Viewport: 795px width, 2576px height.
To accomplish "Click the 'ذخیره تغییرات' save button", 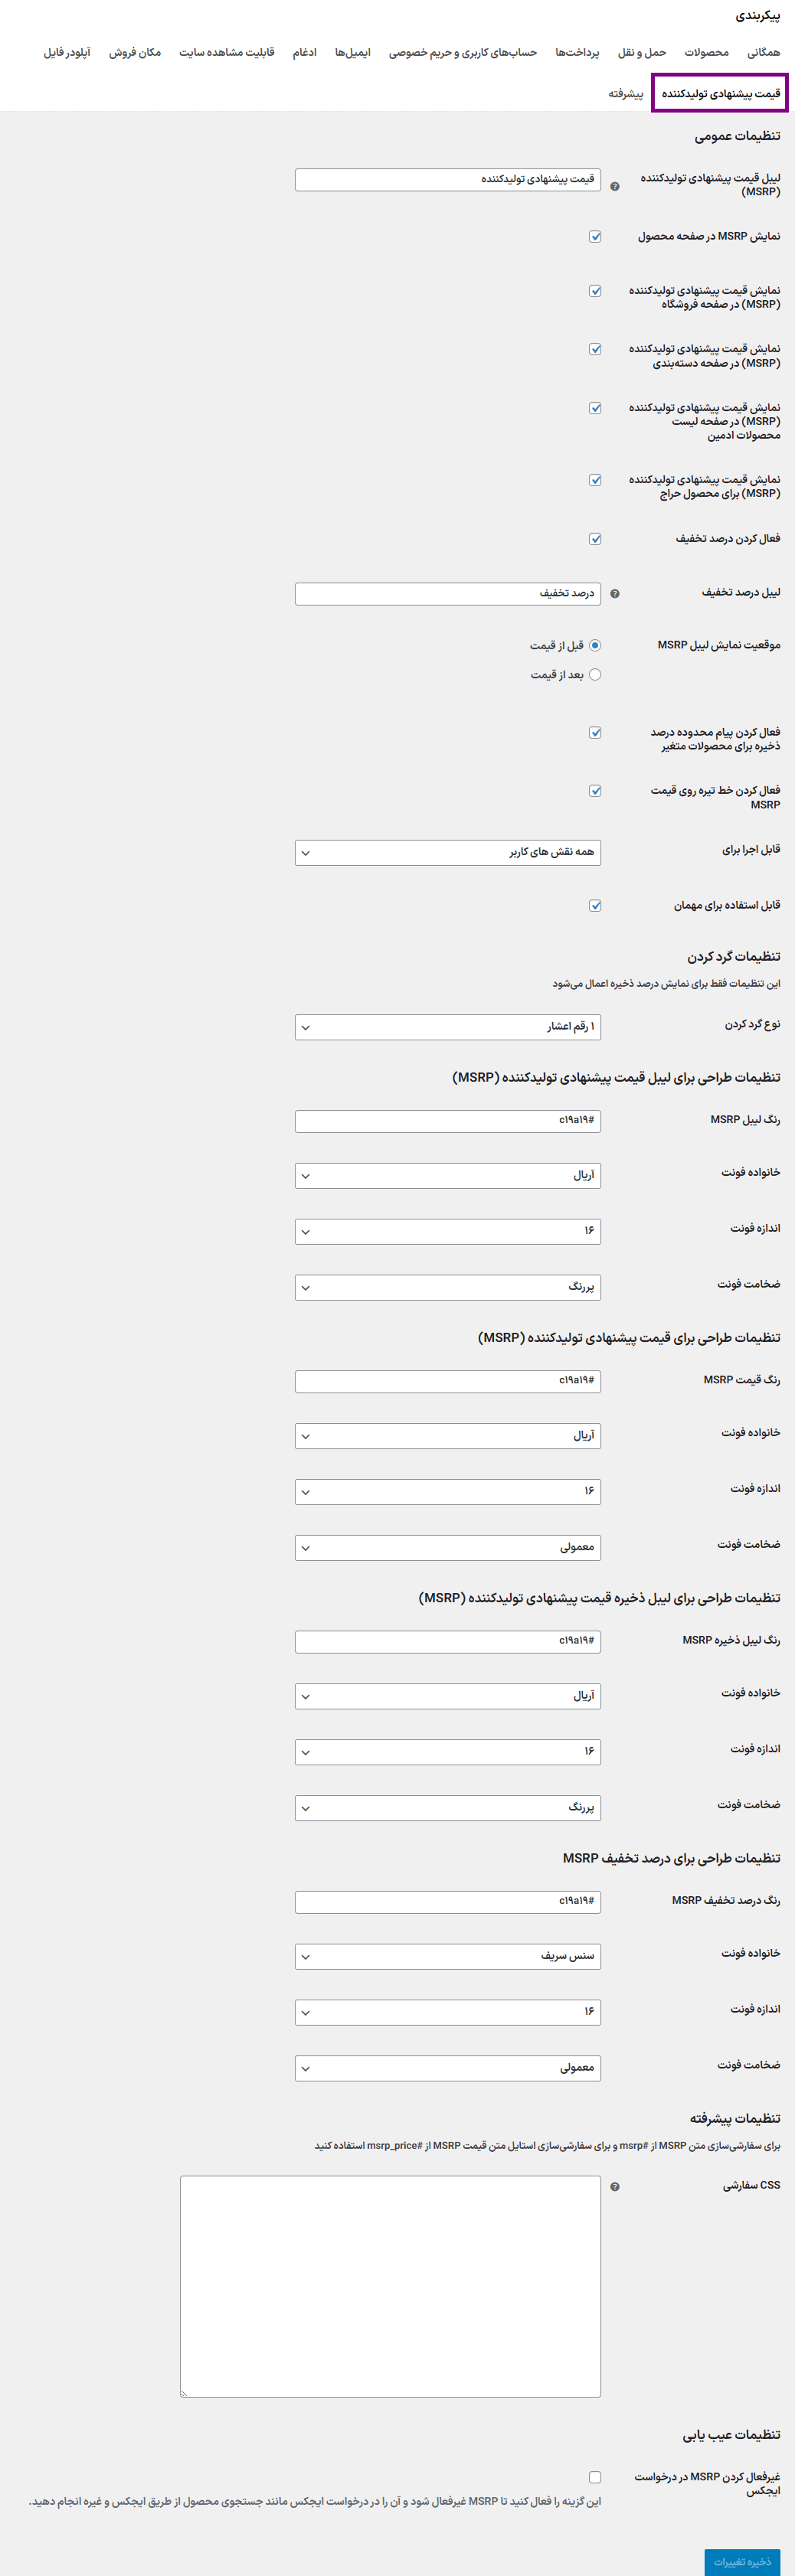I will point(741,2561).
